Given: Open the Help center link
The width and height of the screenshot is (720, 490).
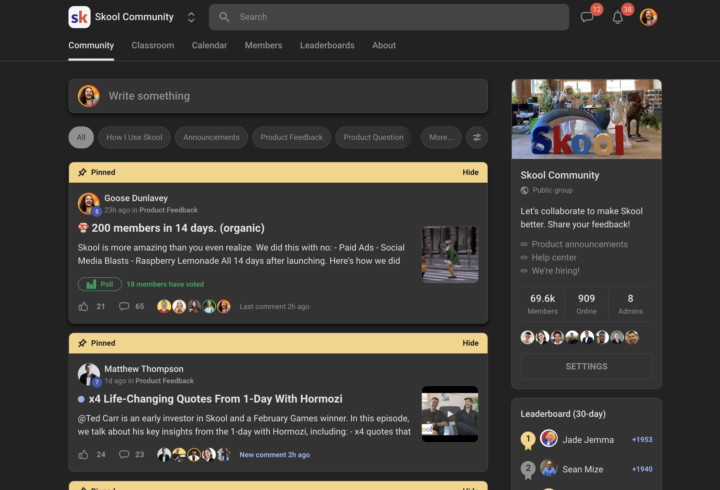Looking at the screenshot, I should (554, 258).
